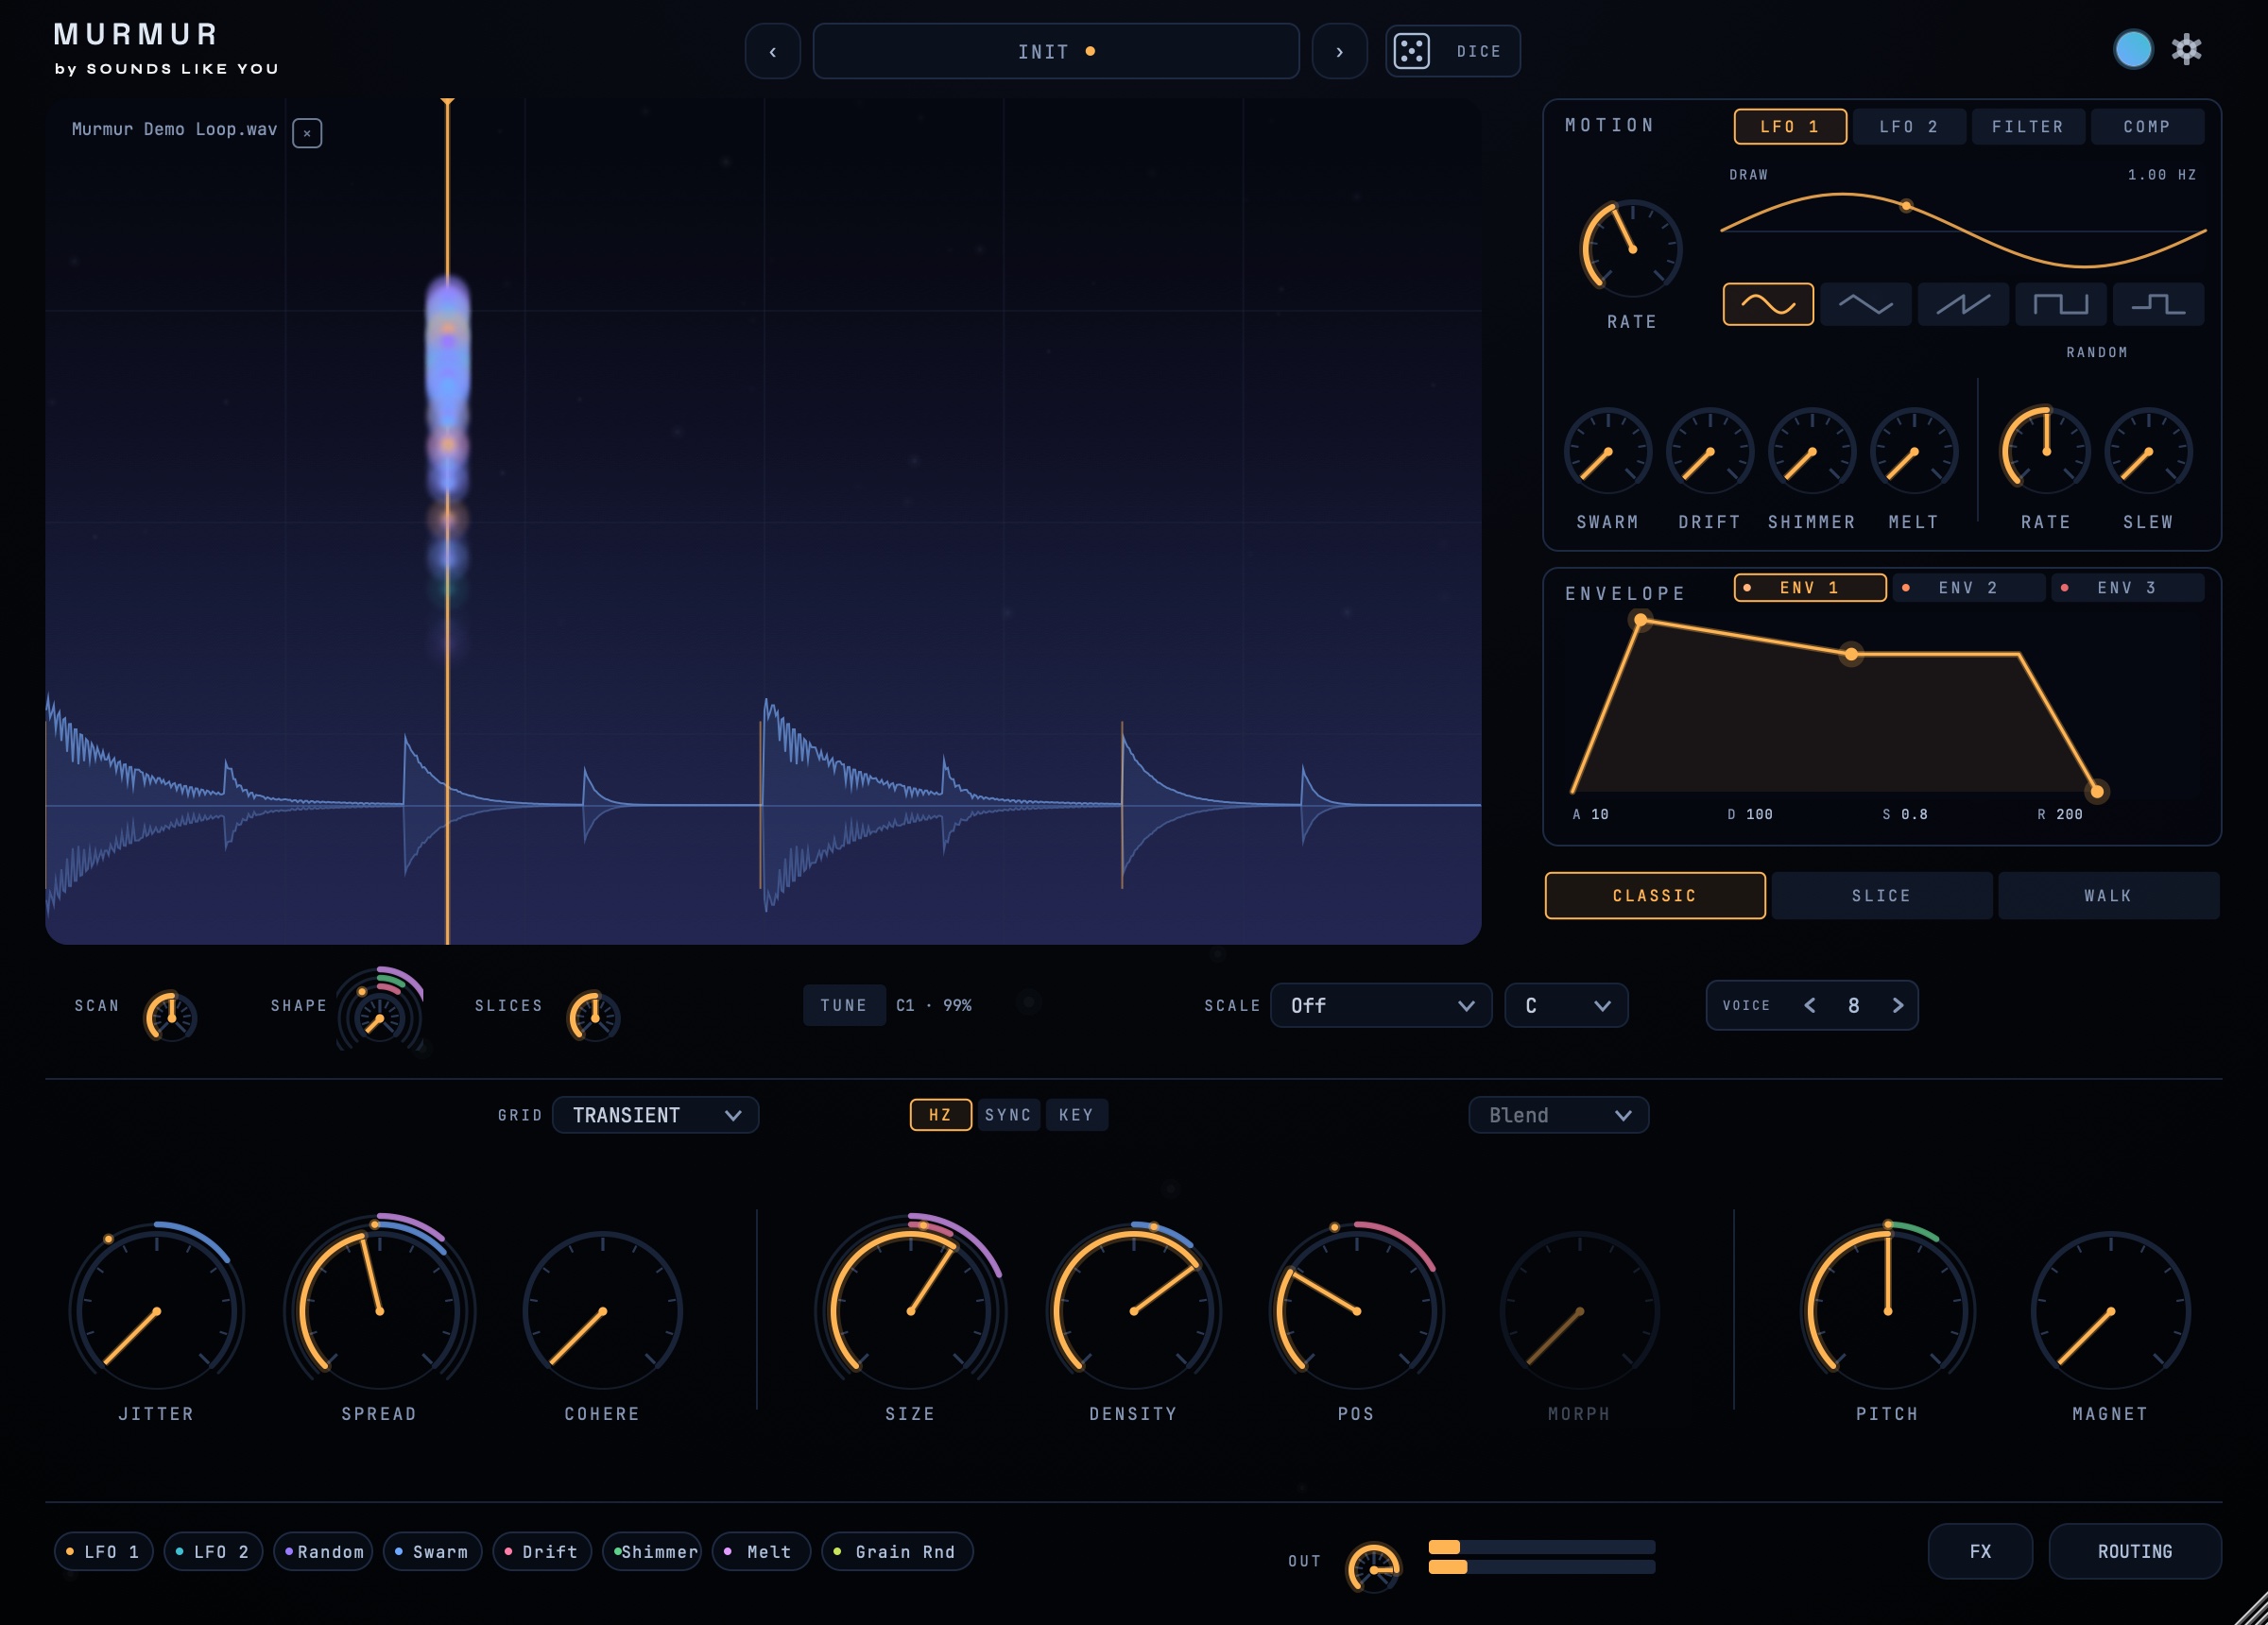Toggle the LFO 2 modulation source chip
Screen dimensions: 2268x1625
point(213,1551)
